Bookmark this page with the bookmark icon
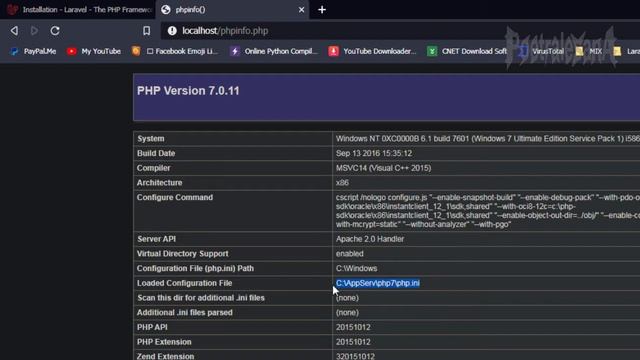 click(x=147, y=31)
